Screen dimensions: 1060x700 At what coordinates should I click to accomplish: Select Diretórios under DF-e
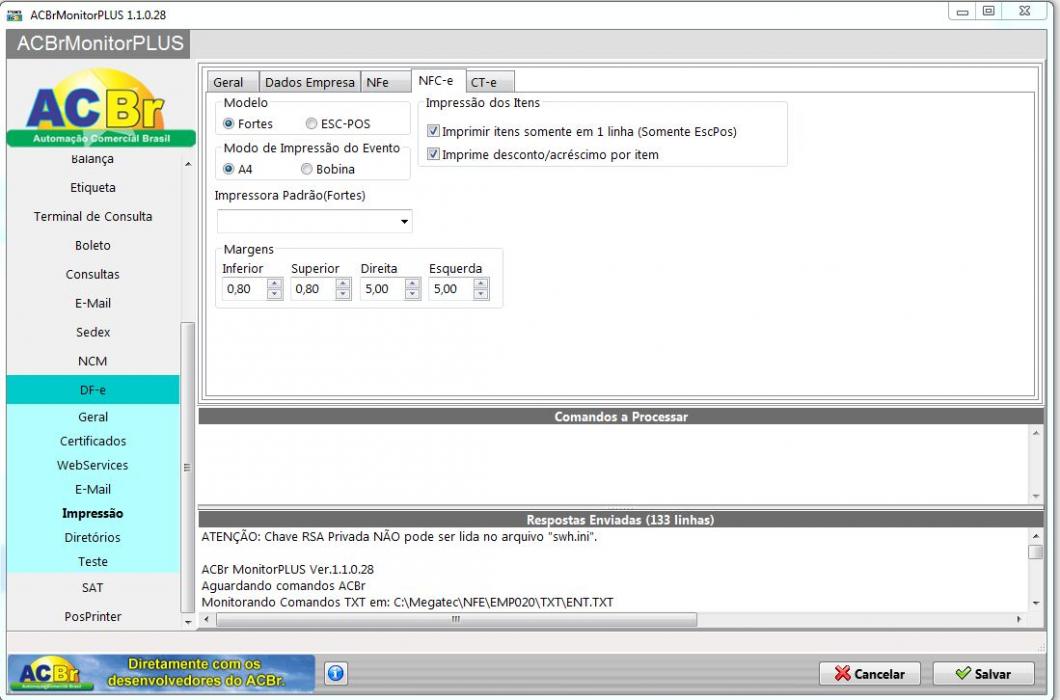[93, 537]
